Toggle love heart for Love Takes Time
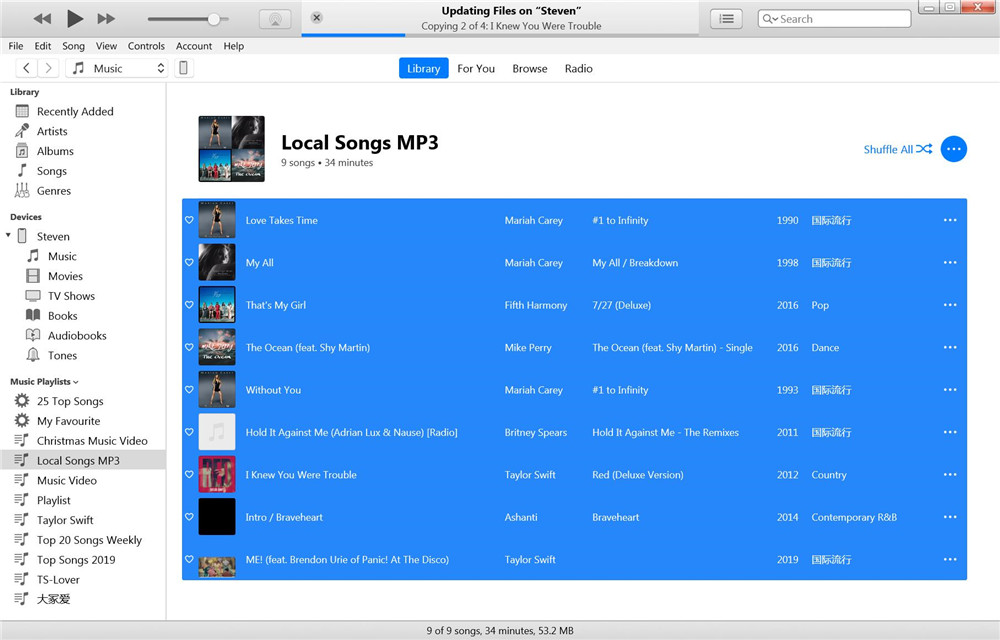Screen dimensions: 1000x640 (189, 219)
